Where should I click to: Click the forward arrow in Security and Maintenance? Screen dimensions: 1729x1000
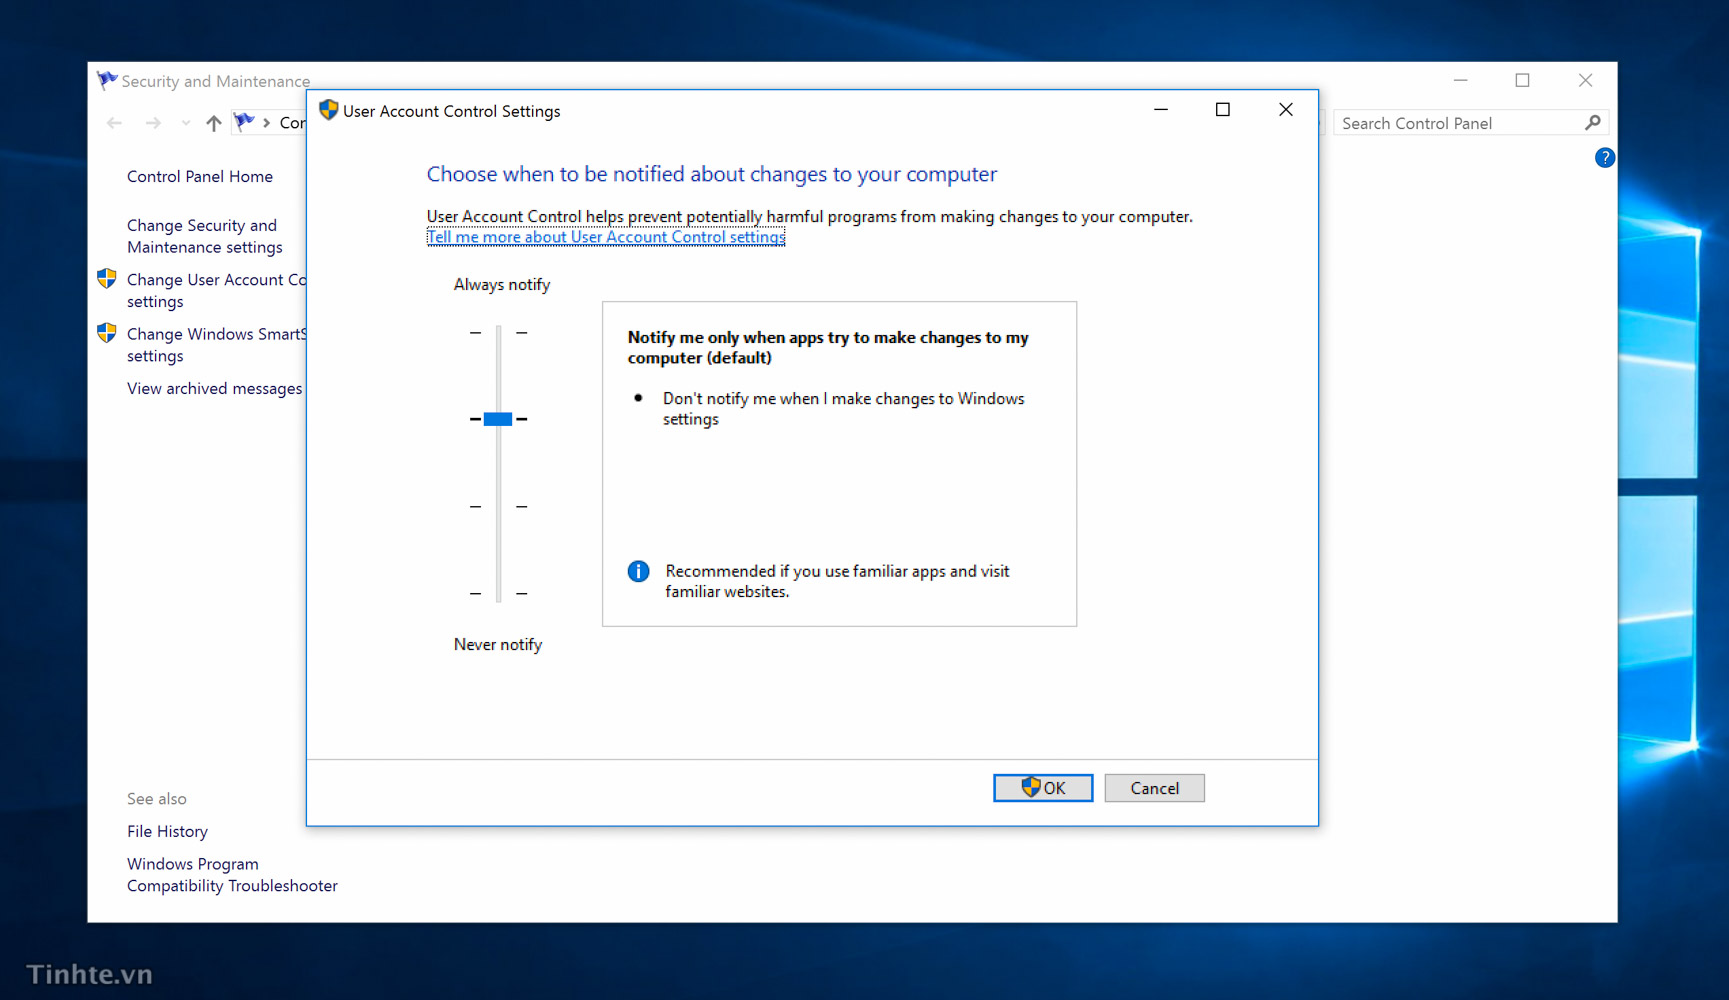[x=153, y=123]
